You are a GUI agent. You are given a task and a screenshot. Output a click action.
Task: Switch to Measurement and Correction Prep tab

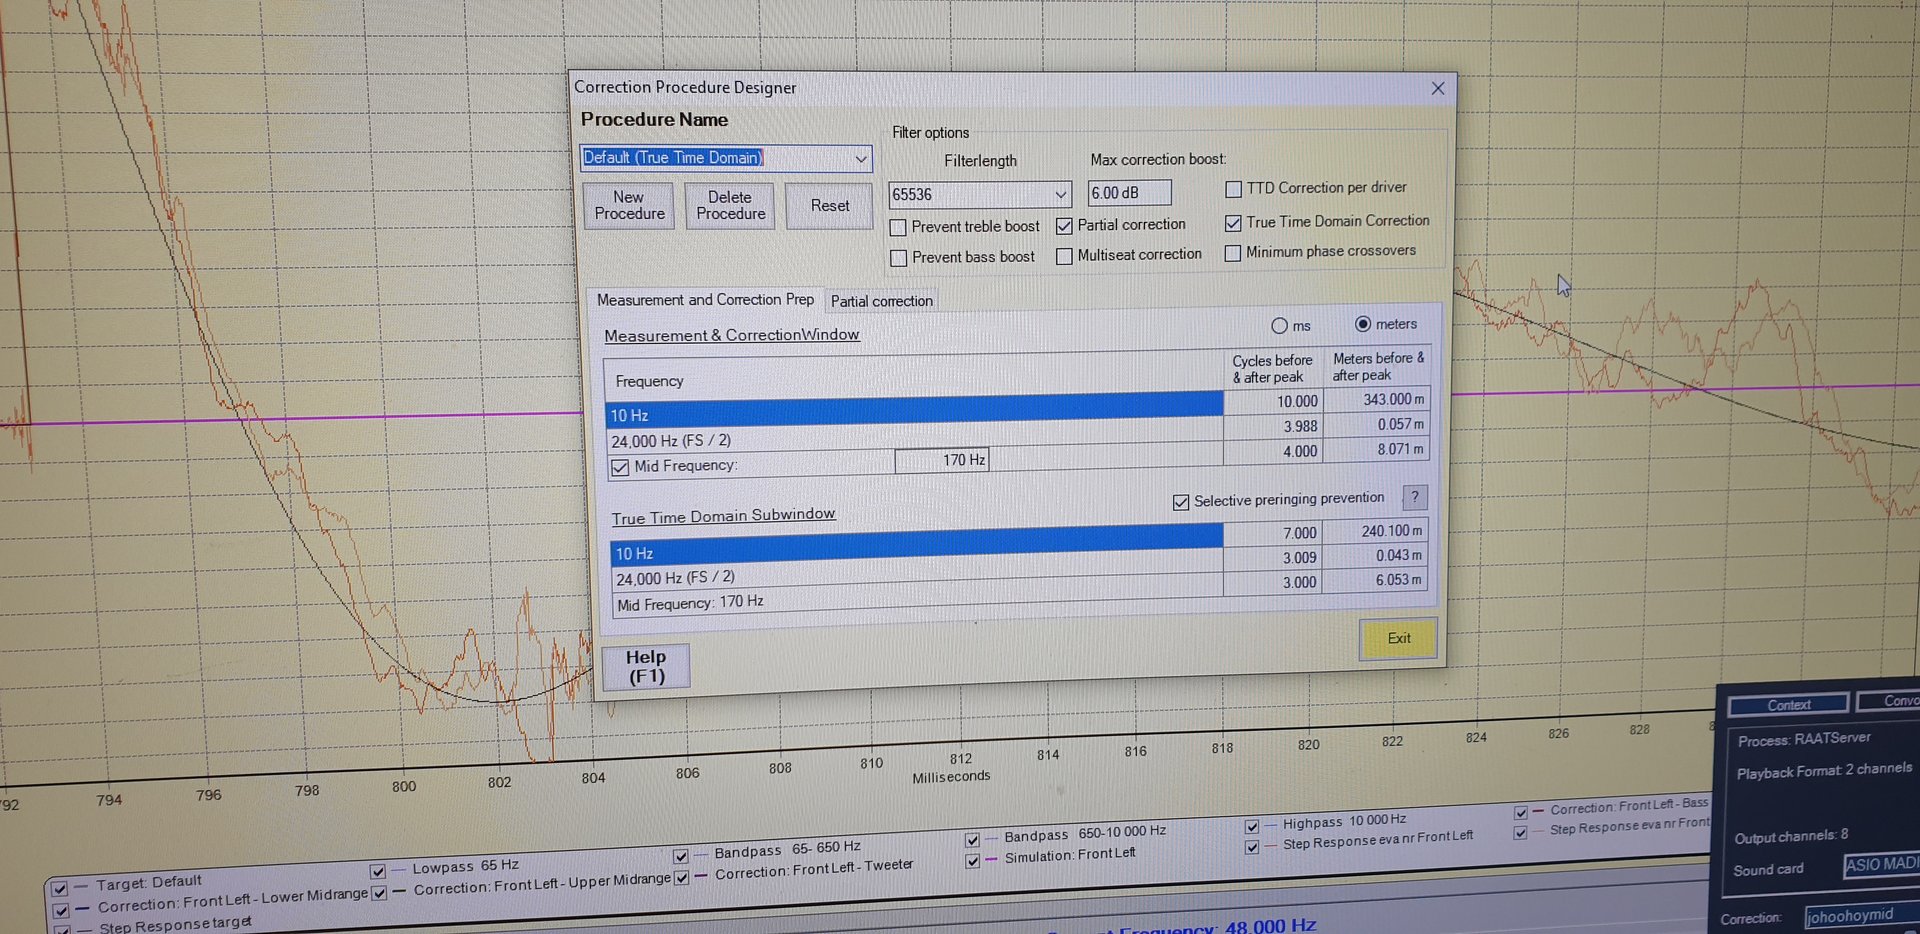pos(705,300)
